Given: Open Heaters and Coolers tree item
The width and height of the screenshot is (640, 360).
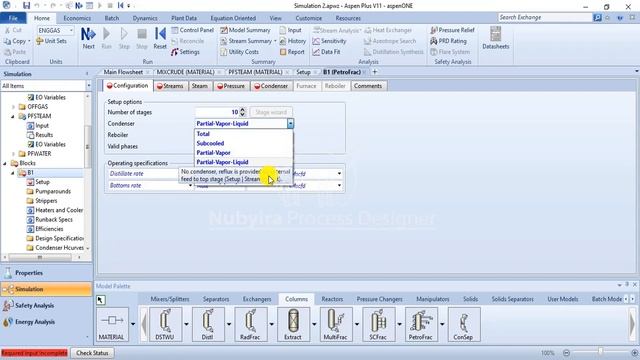Looking at the screenshot, I should click(59, 210).
